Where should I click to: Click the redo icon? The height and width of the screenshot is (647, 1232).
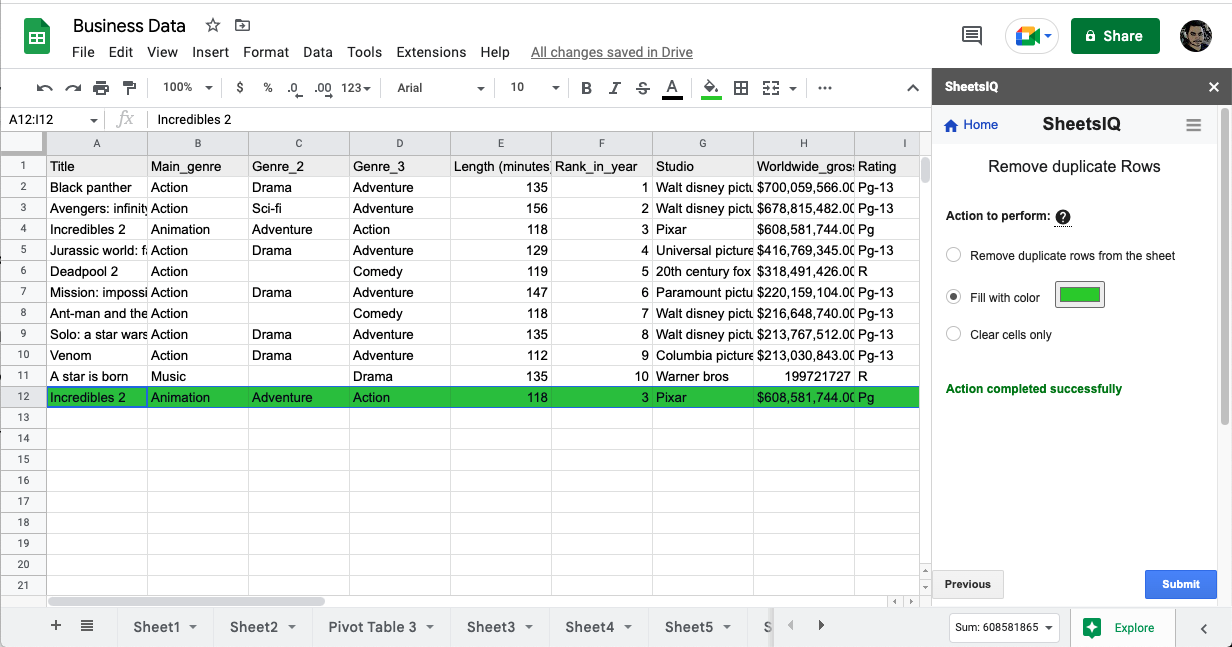coord(73,88)
